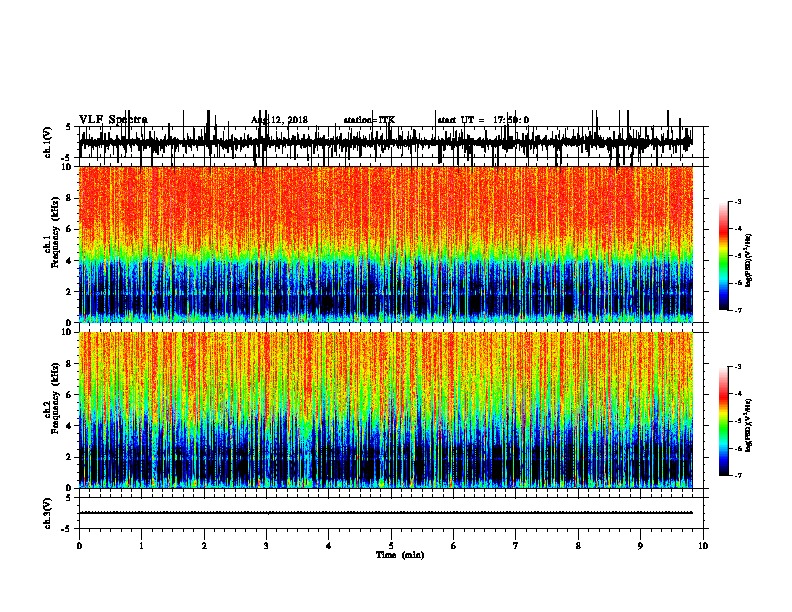792x612 pixels.
Task: Click the "-3" label on ch.1 color bar
Action: [x=738, y=201]
